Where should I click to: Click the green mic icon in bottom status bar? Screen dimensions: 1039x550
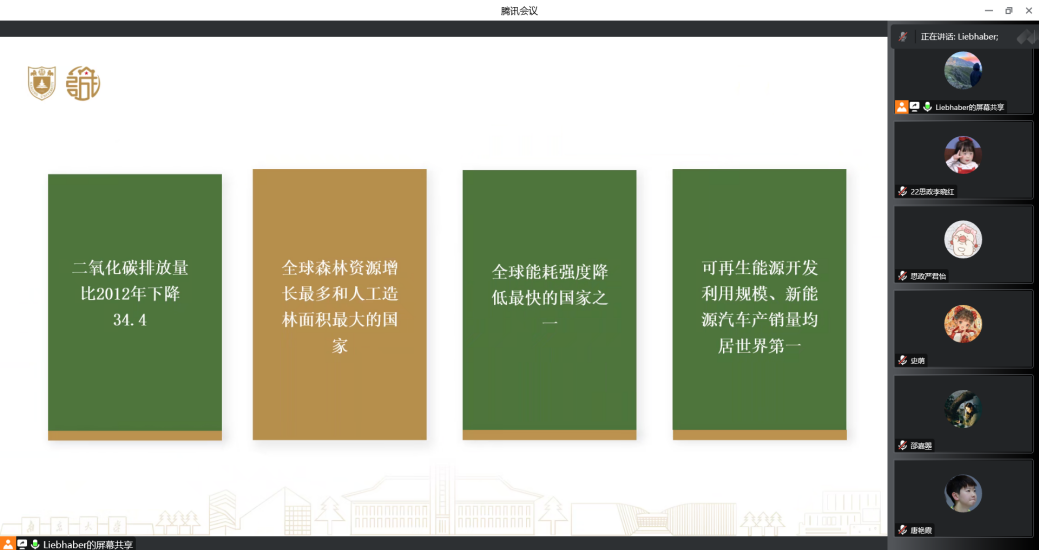tap(35, 544)
